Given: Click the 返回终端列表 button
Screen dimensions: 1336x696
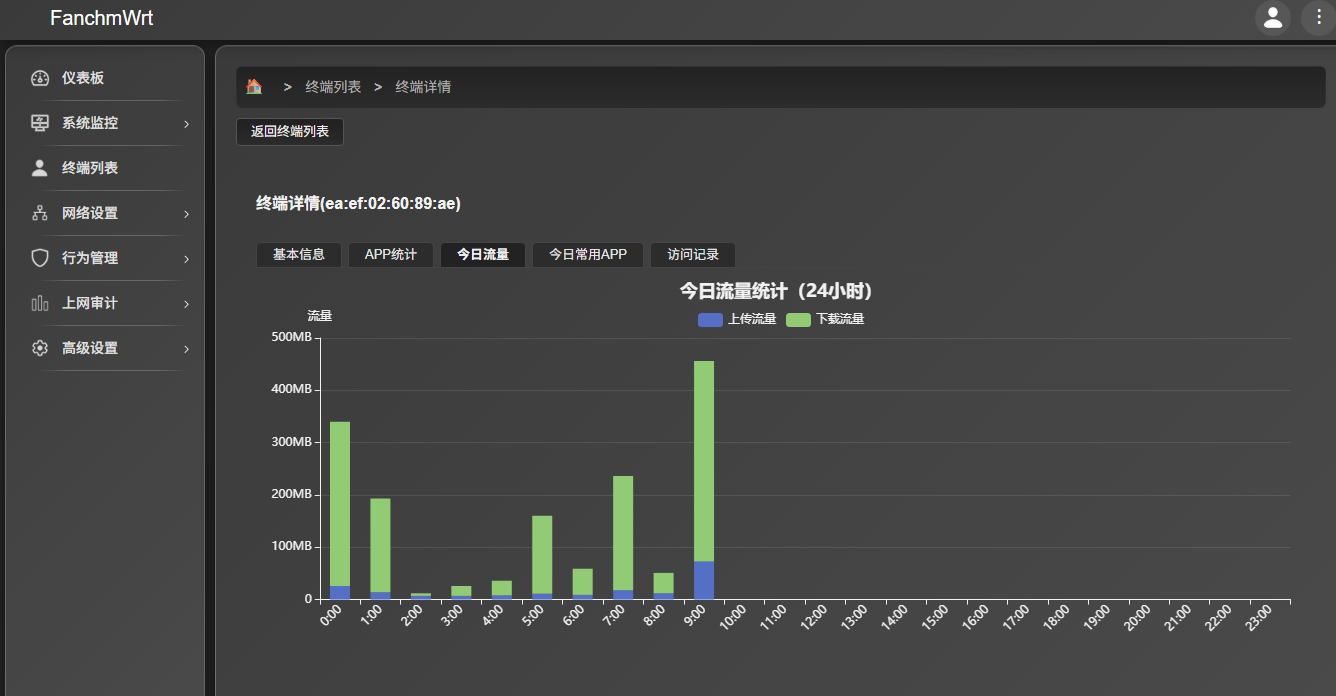Looking at the screenshot, I should click(289, 131).
